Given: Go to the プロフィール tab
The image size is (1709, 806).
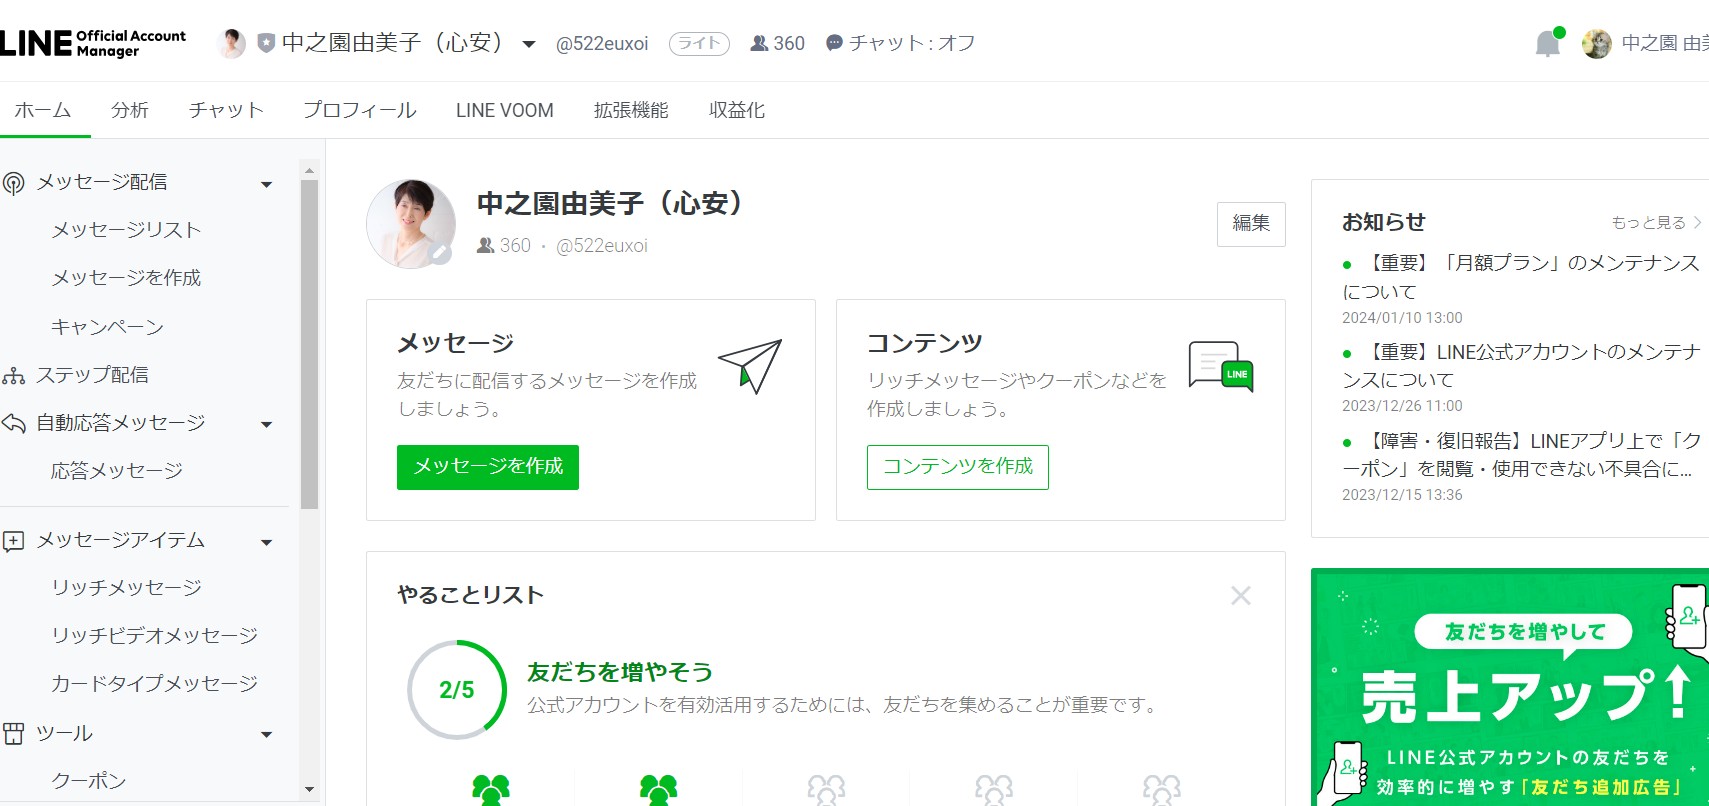Looking at the screenshot, I should click(x=360, y=110).
